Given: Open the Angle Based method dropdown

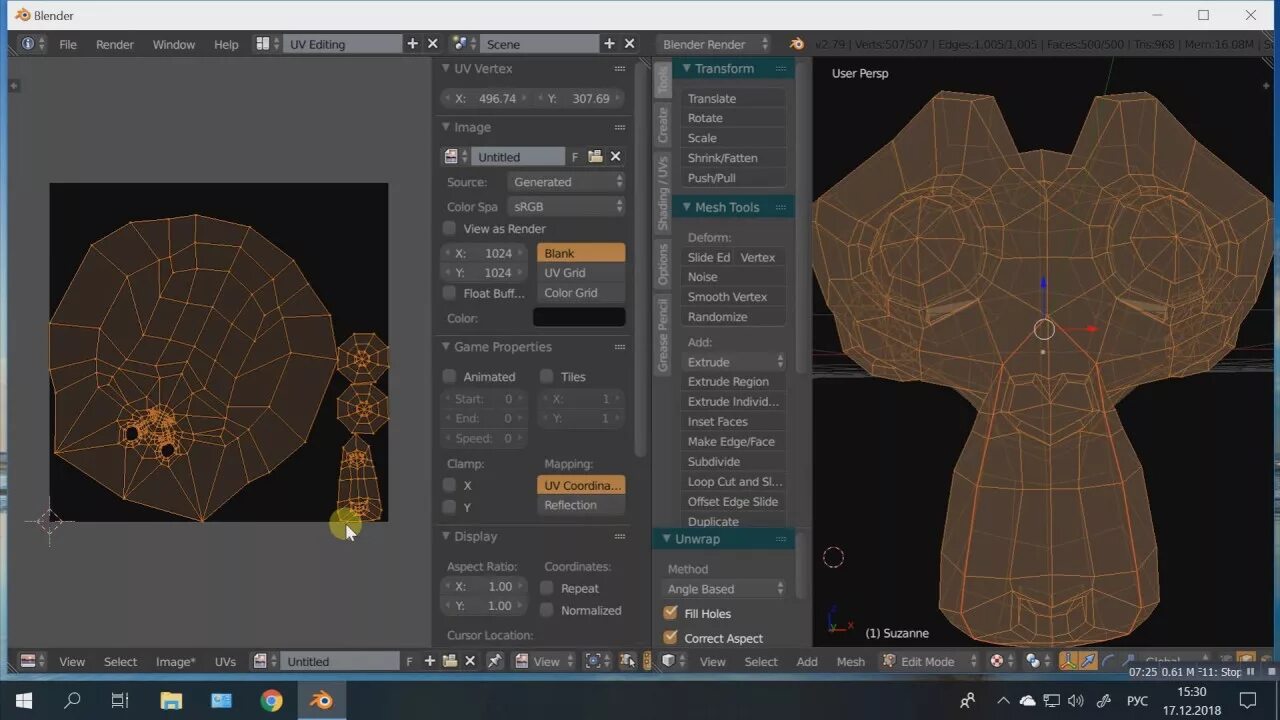Looking at the screenshot, I should pos(726,589).
